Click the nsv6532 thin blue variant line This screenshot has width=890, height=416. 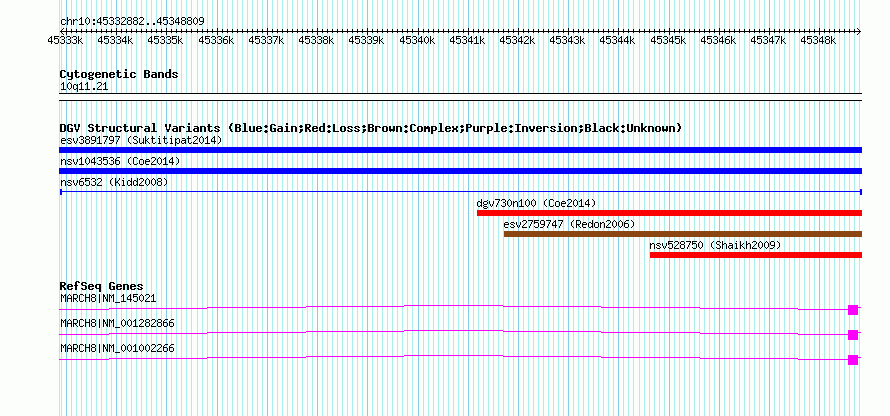point(460,192)
